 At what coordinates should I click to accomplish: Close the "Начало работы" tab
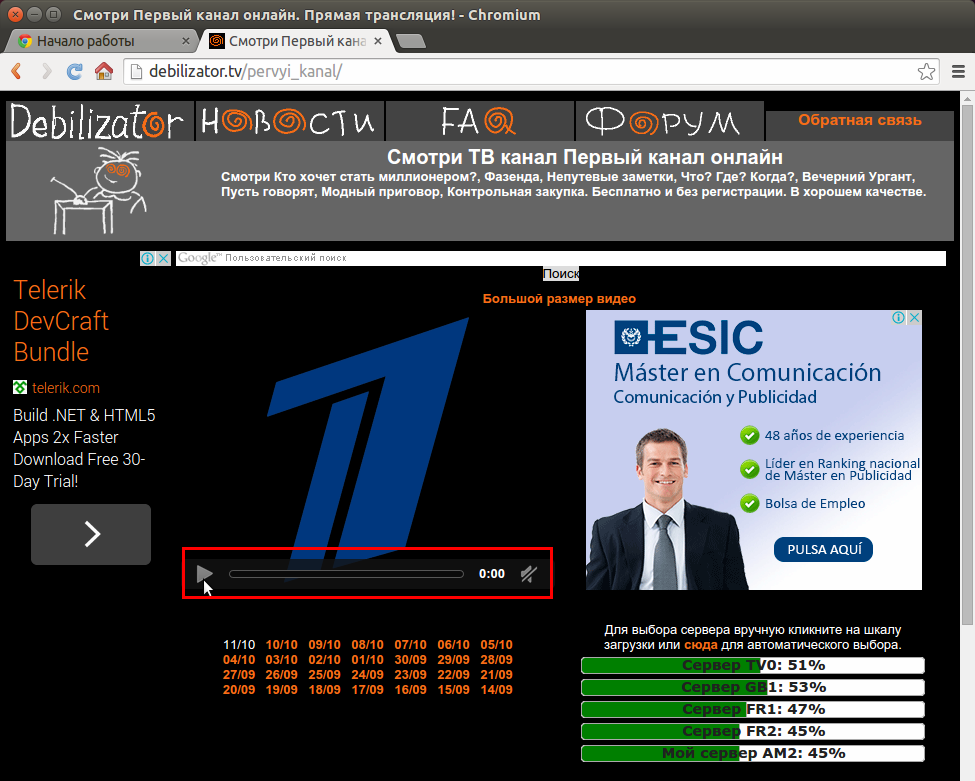click(185, 41)
